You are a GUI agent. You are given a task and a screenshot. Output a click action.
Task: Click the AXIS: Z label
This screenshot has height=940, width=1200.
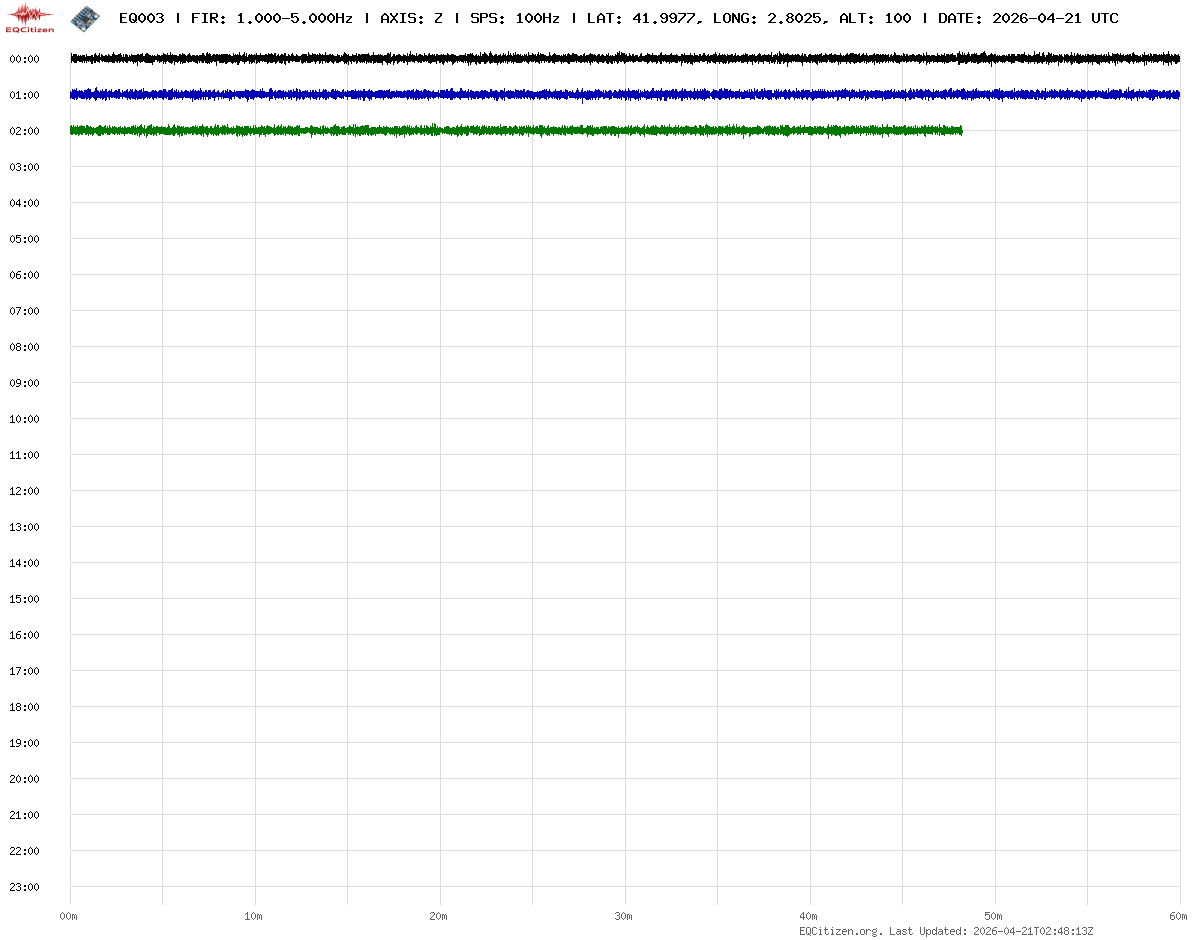pos(411,18)
